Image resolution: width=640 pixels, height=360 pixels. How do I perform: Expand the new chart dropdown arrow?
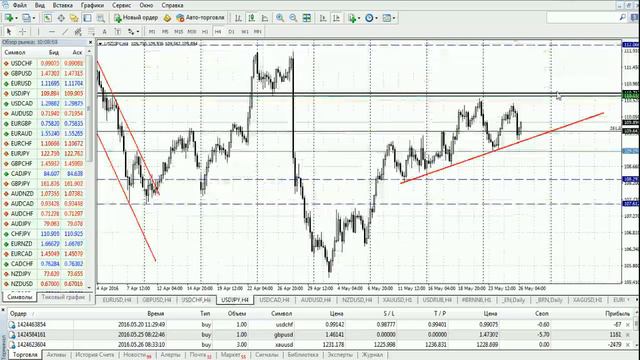(x=16, y=18)
